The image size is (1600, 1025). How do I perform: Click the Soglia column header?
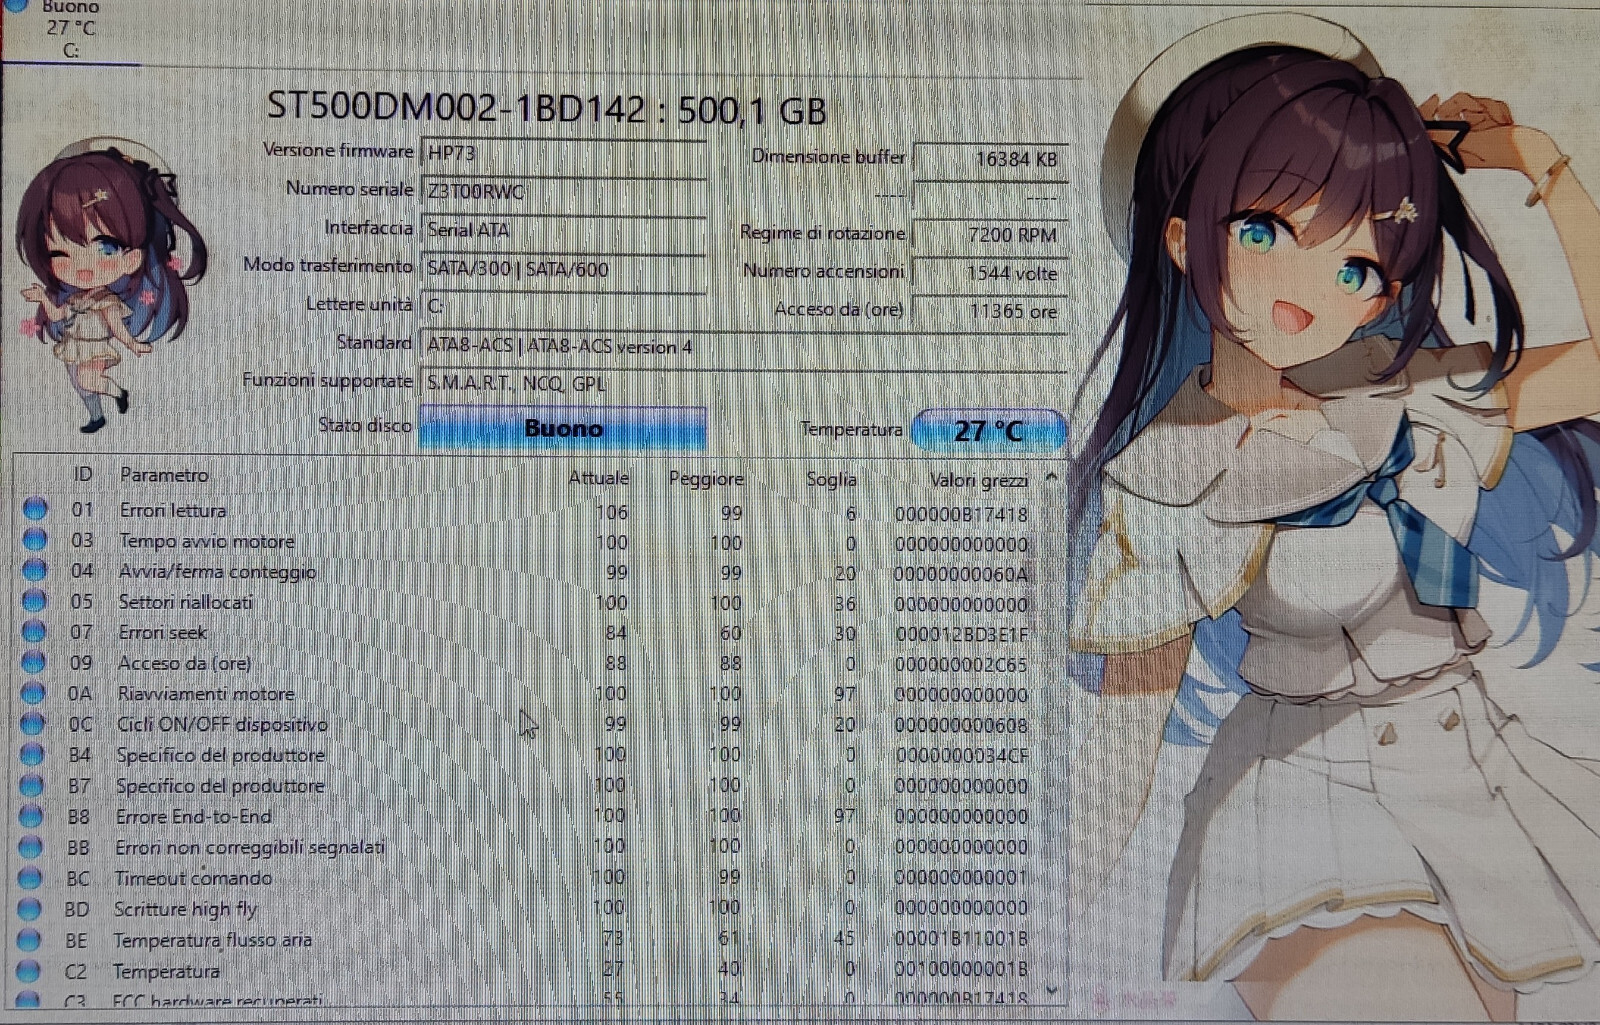point(831,479)
